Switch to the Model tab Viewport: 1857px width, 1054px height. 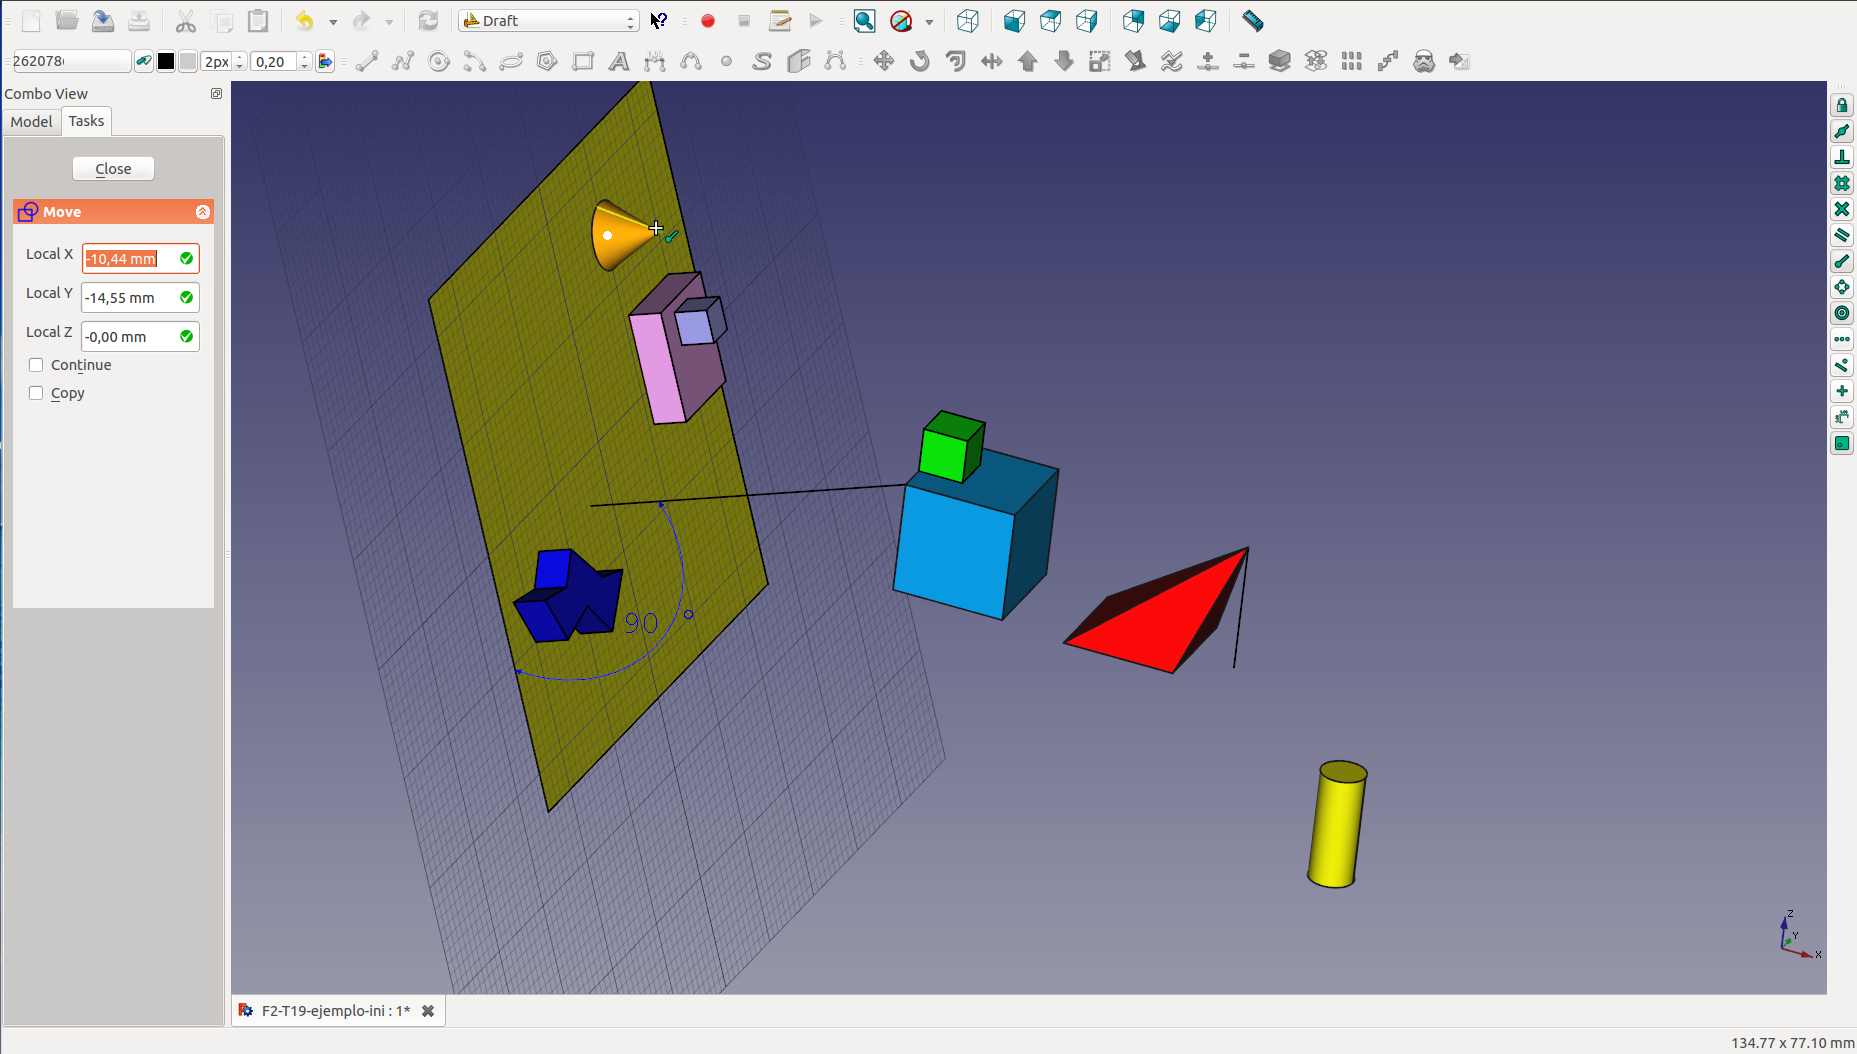click(x=31, y=122)
